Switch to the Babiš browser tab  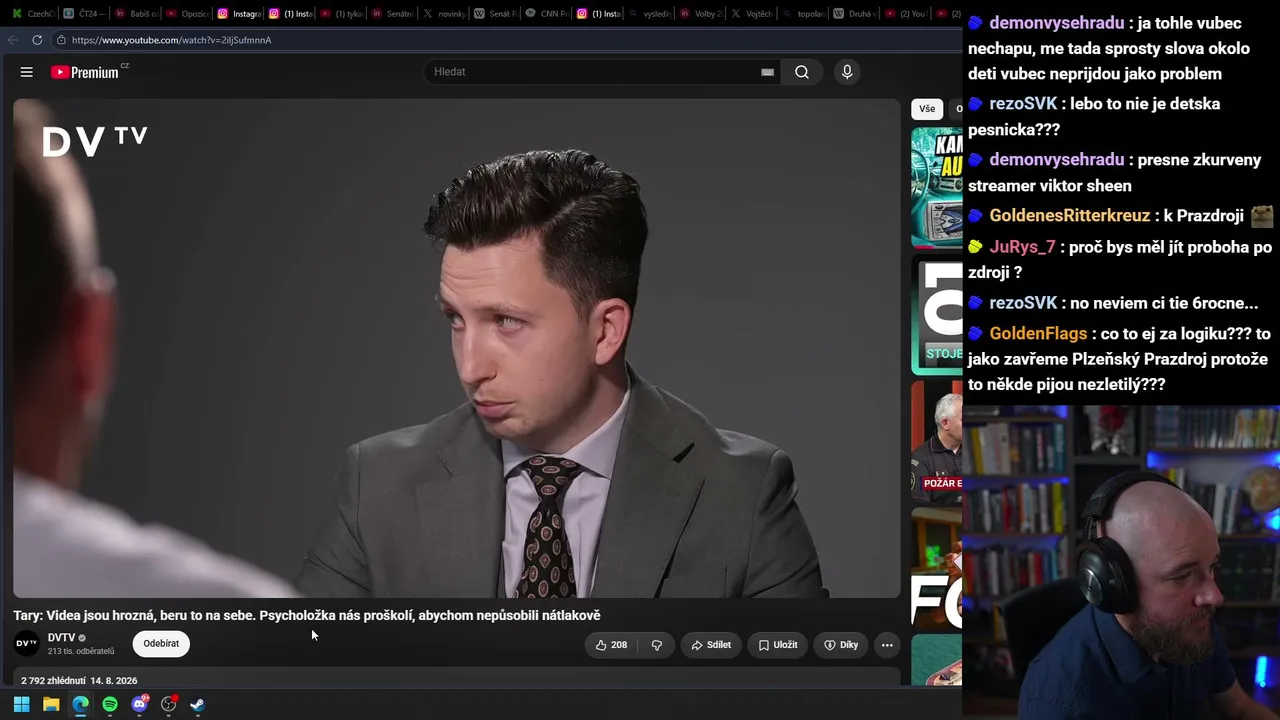(x=136, y=14)
